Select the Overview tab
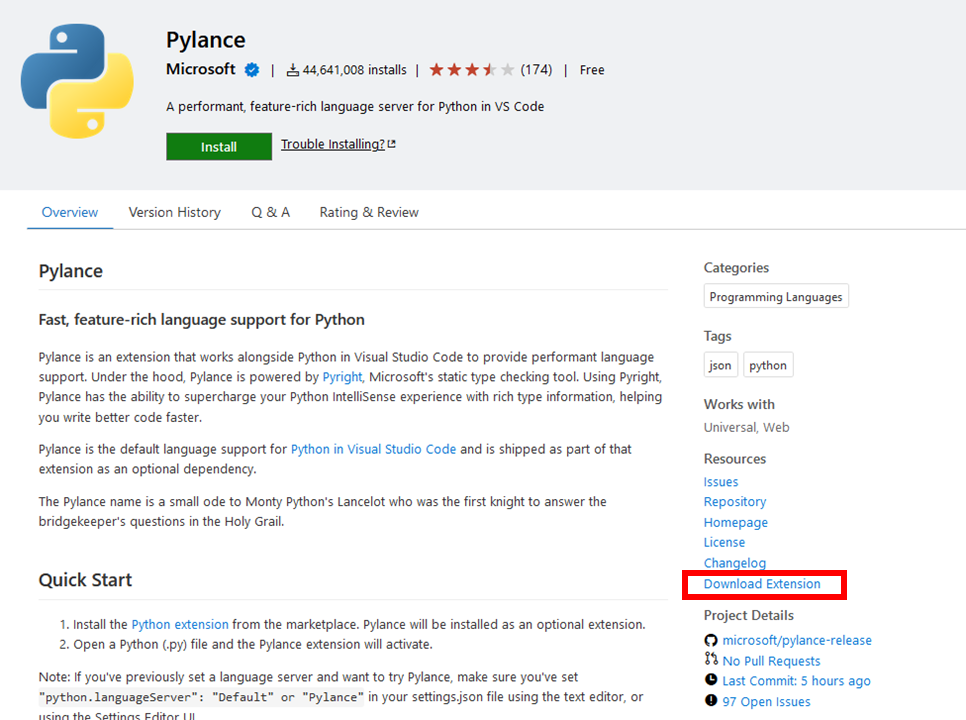Viewport: 966px width, 720px height. 70,212
